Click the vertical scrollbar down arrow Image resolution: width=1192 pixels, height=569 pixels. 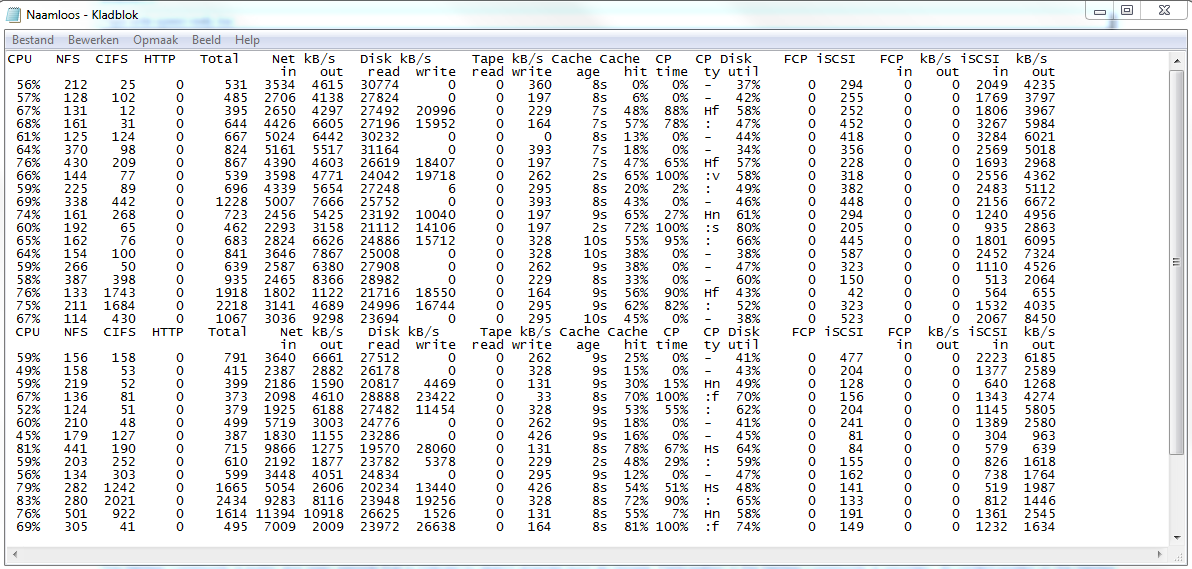pyautogui.click(x=1177, y=539)
